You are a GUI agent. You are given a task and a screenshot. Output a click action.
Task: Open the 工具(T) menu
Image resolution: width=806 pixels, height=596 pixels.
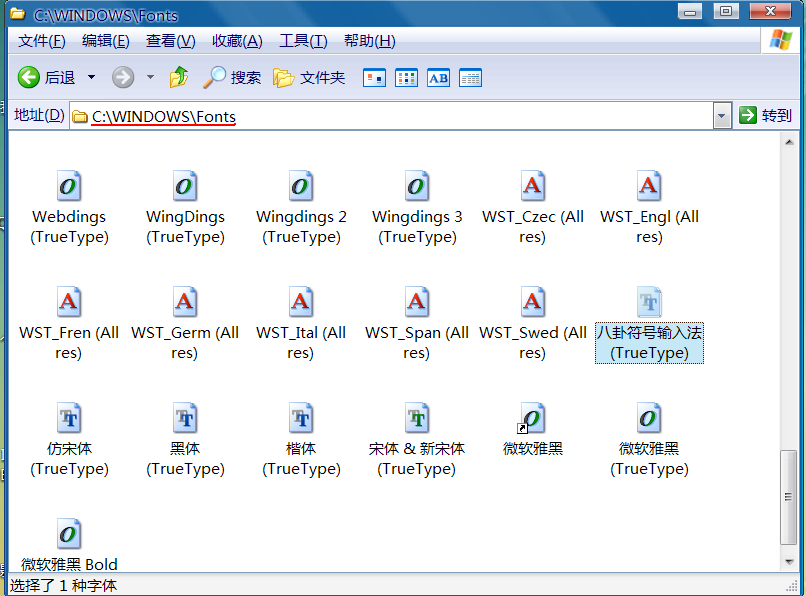303,41
